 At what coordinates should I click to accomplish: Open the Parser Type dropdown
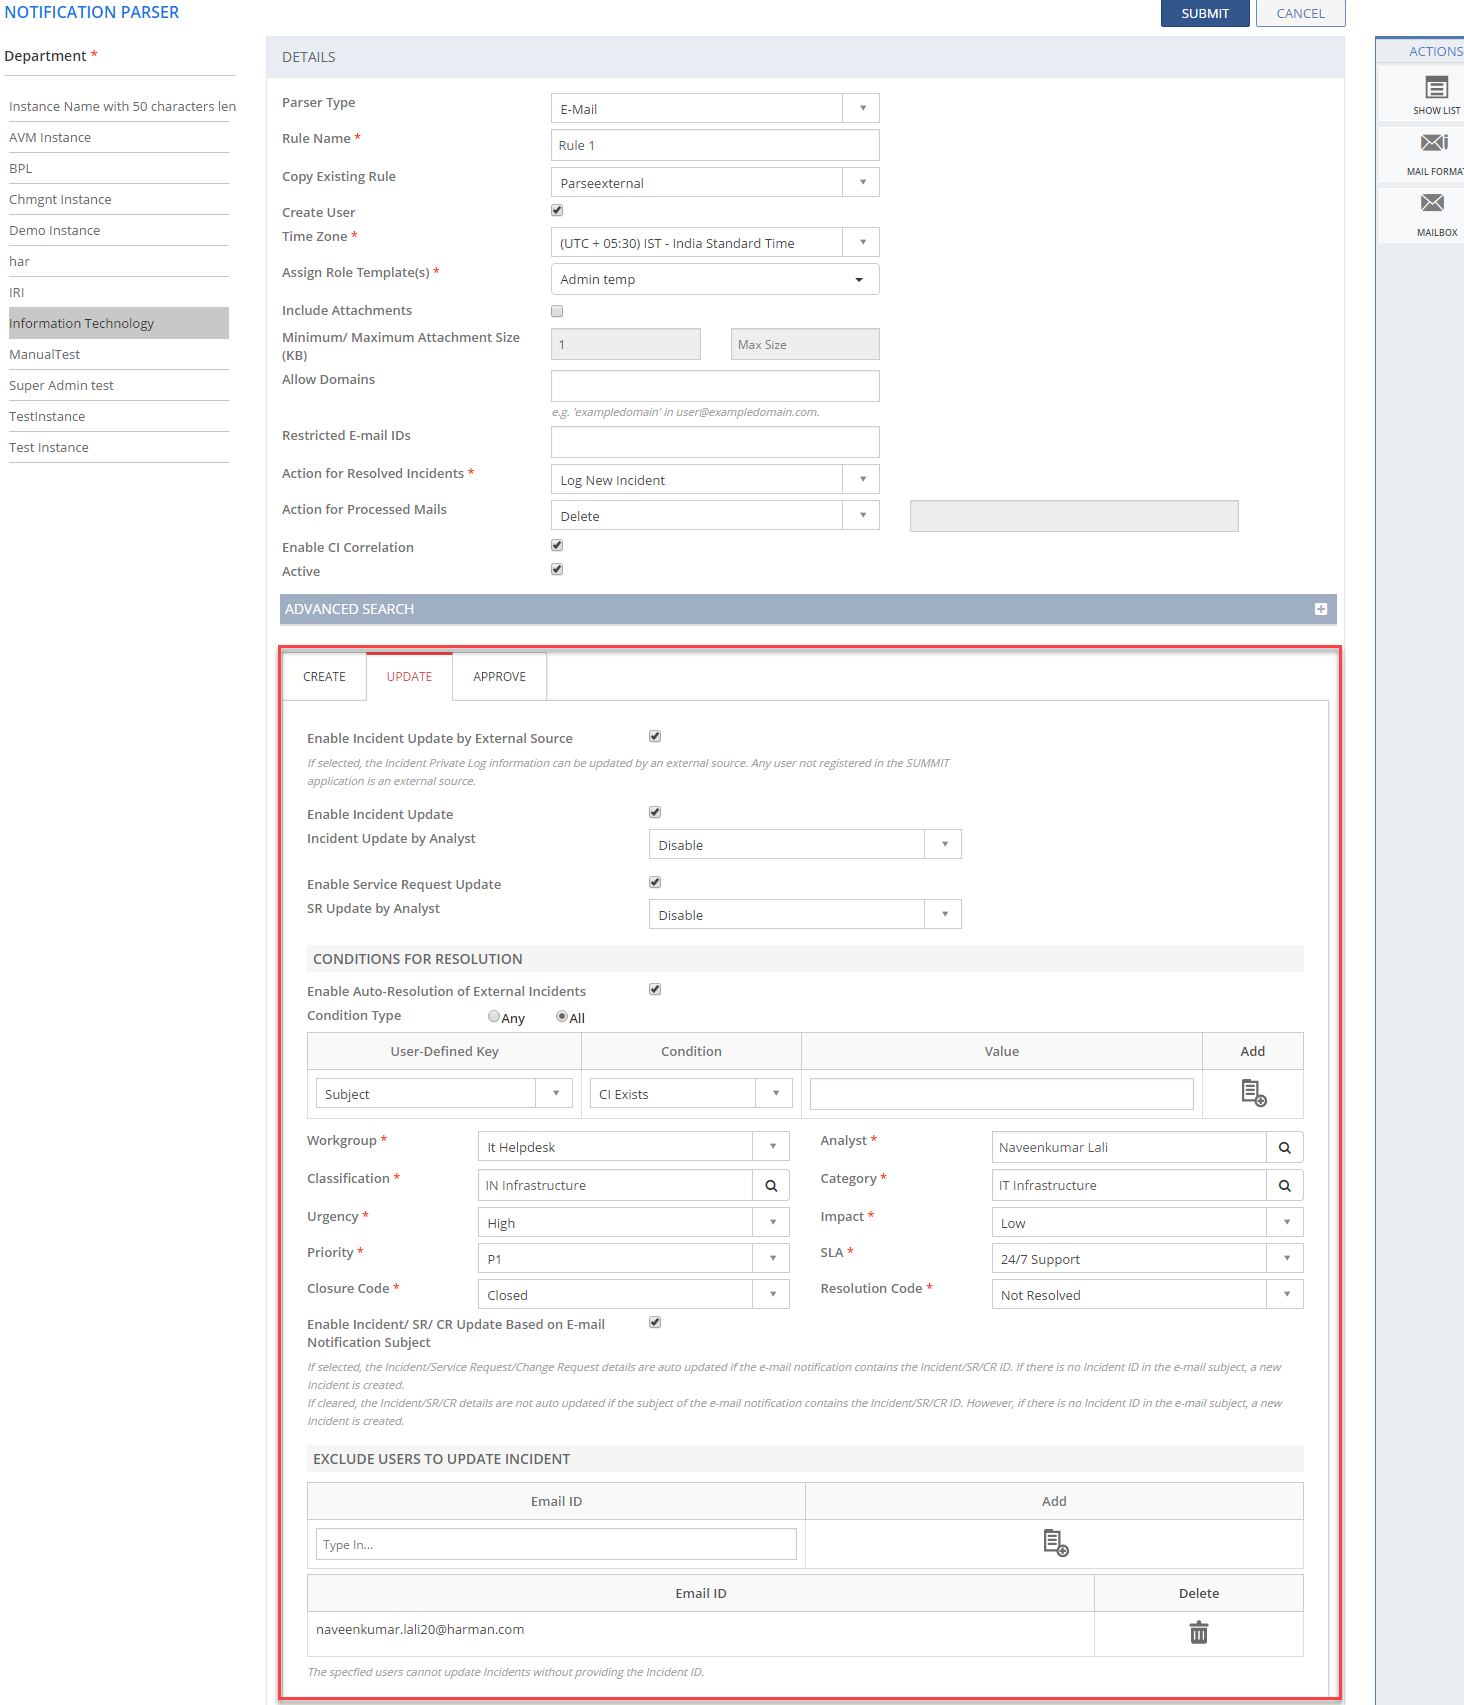862,108
